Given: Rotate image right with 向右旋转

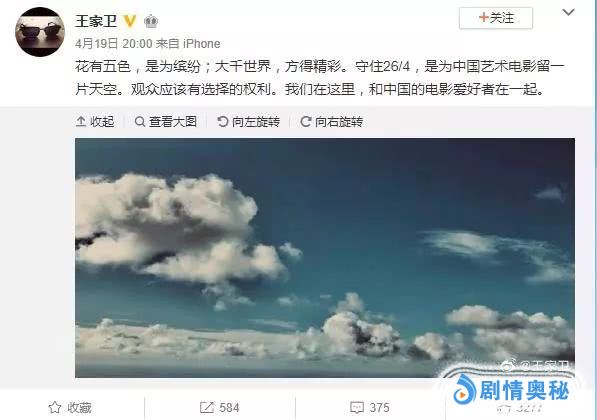Looking at the screenshot, I should pyautogui.click(x=331, y=122).
